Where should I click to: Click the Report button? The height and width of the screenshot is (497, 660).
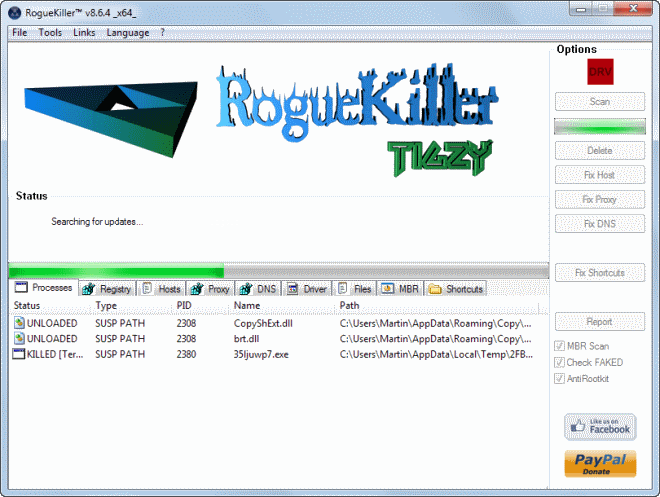point(600,322)
